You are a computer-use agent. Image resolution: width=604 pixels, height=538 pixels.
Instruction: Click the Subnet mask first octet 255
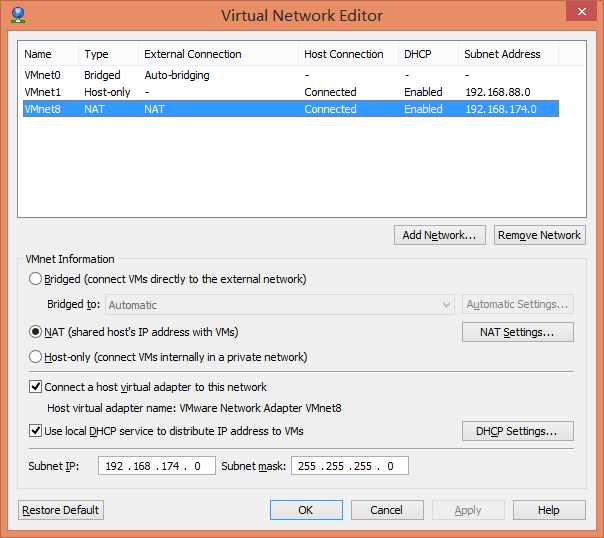307,466
